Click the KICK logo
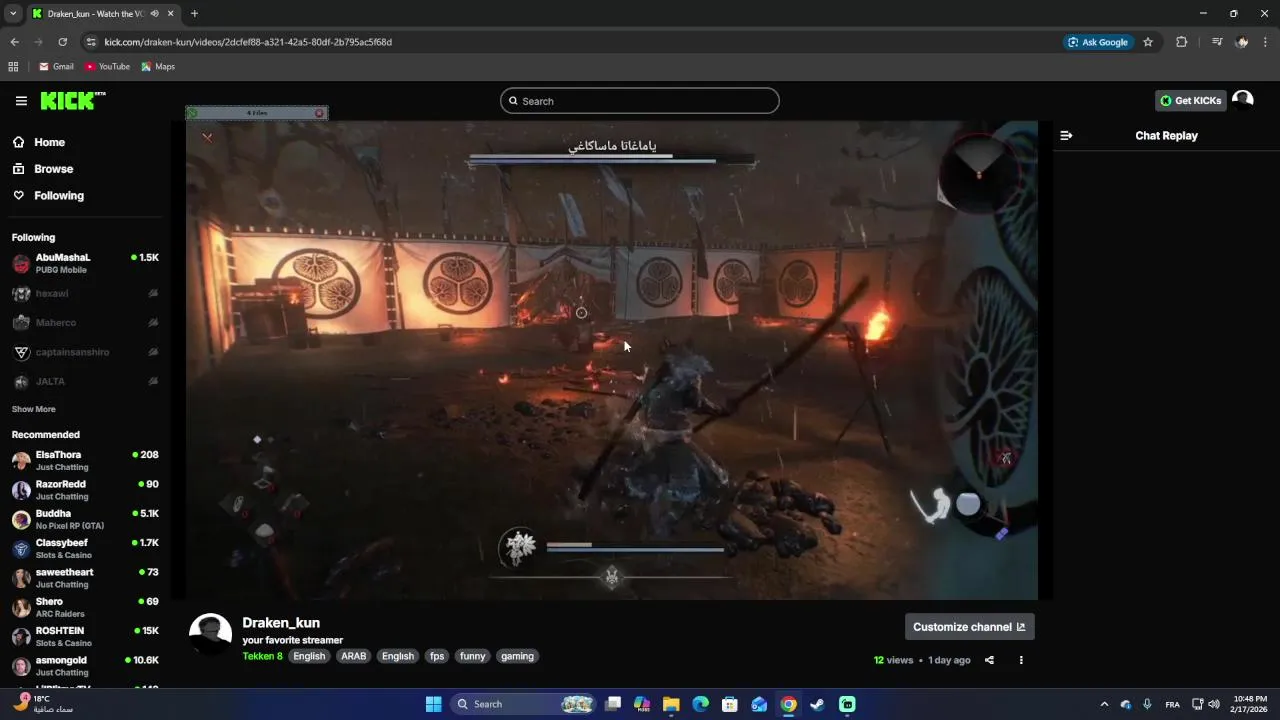Screen dimensions: 1280x720 click(72, 100)
